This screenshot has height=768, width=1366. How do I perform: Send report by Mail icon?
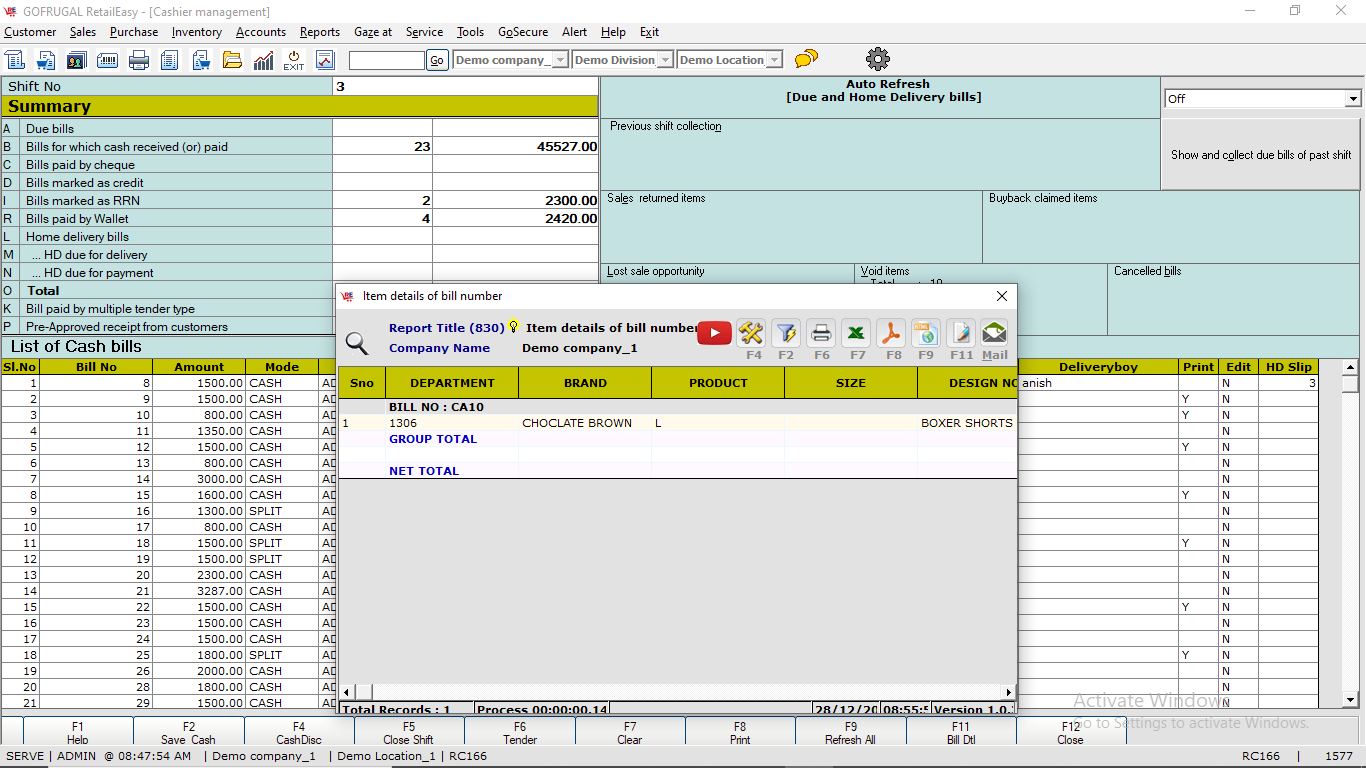click(x=994, y=333)
